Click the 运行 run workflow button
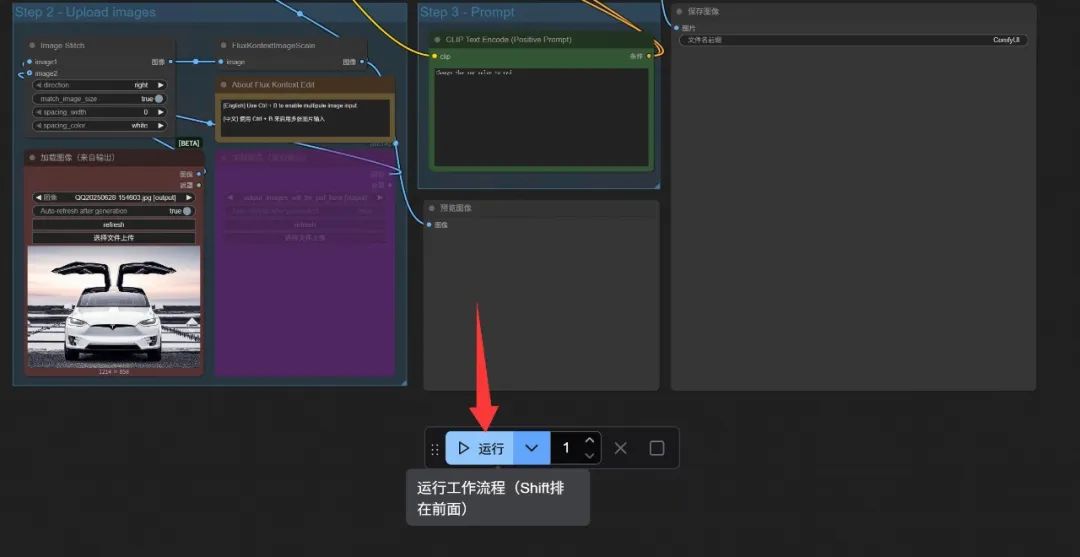 480,448
